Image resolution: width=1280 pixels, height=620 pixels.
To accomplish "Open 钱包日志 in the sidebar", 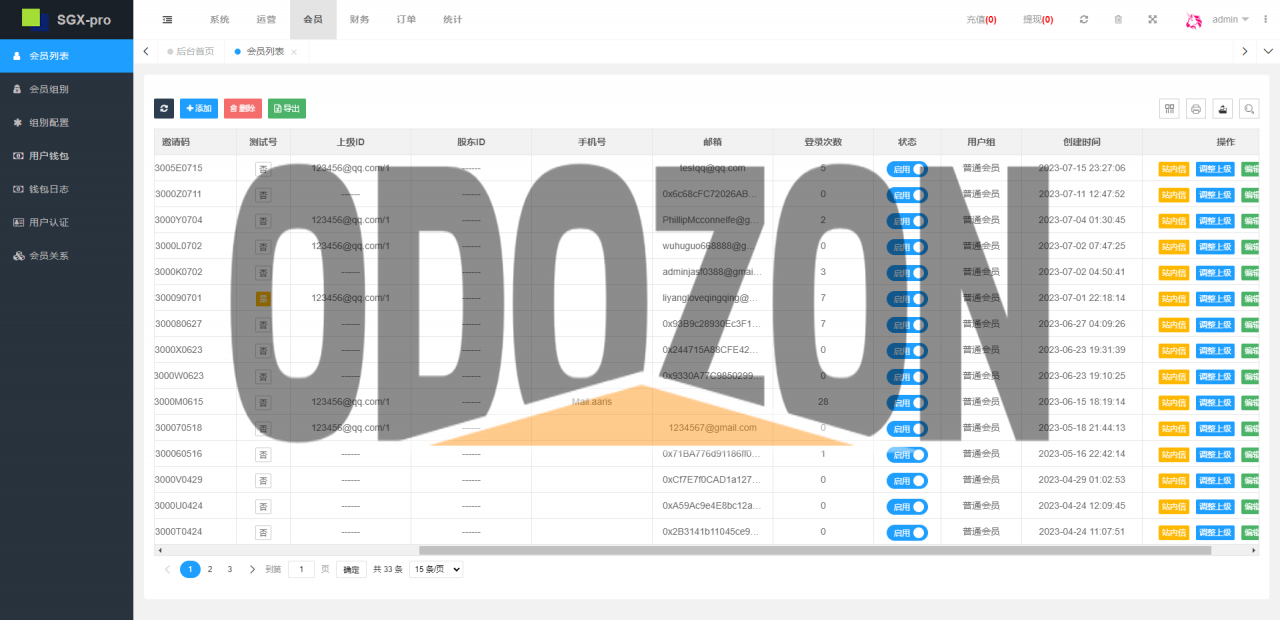I will (67, 189).
